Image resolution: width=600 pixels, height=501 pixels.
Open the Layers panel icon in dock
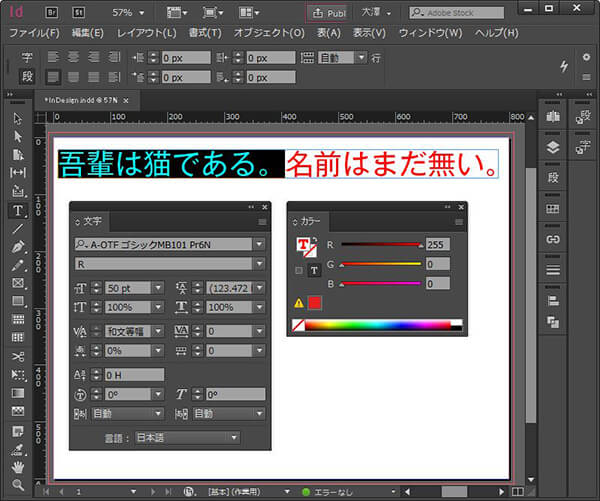coord(553,147)
